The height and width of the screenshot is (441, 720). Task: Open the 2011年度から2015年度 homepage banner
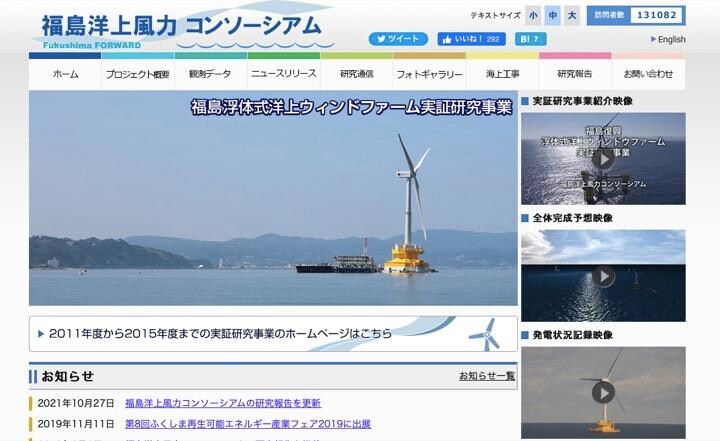point(273,334)
